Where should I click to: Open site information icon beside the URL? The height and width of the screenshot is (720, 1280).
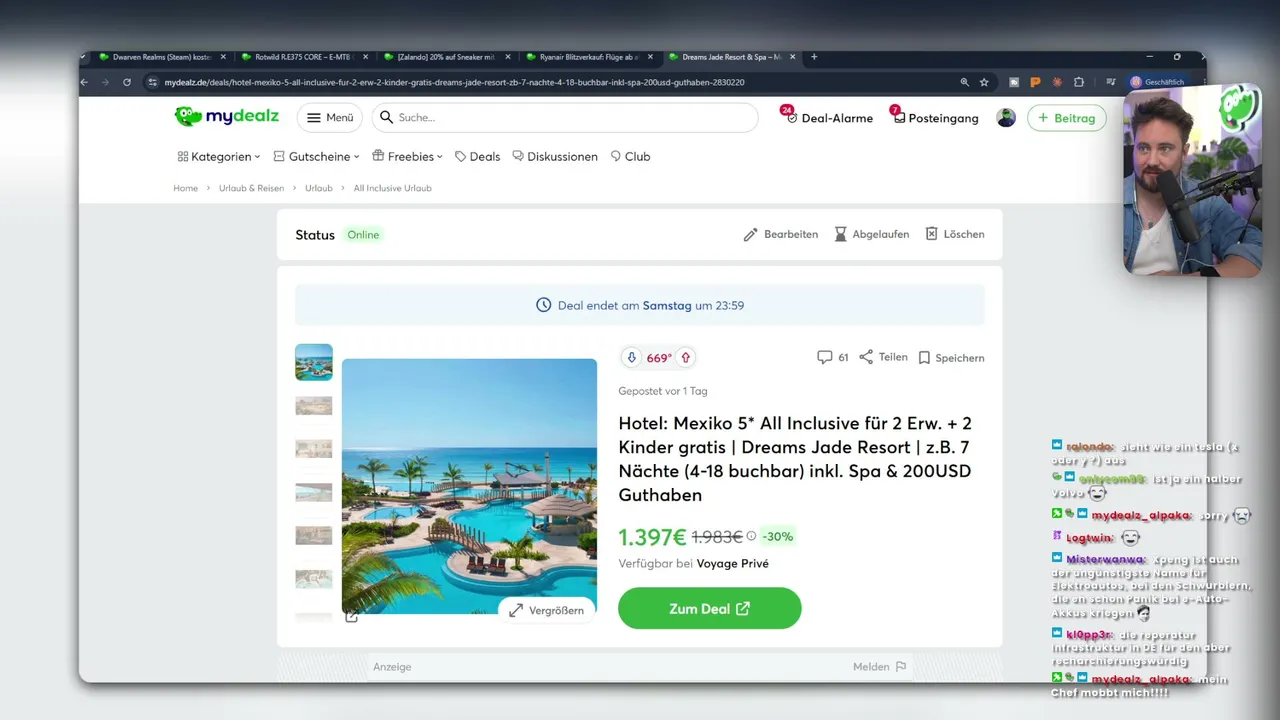pos(153,82)
